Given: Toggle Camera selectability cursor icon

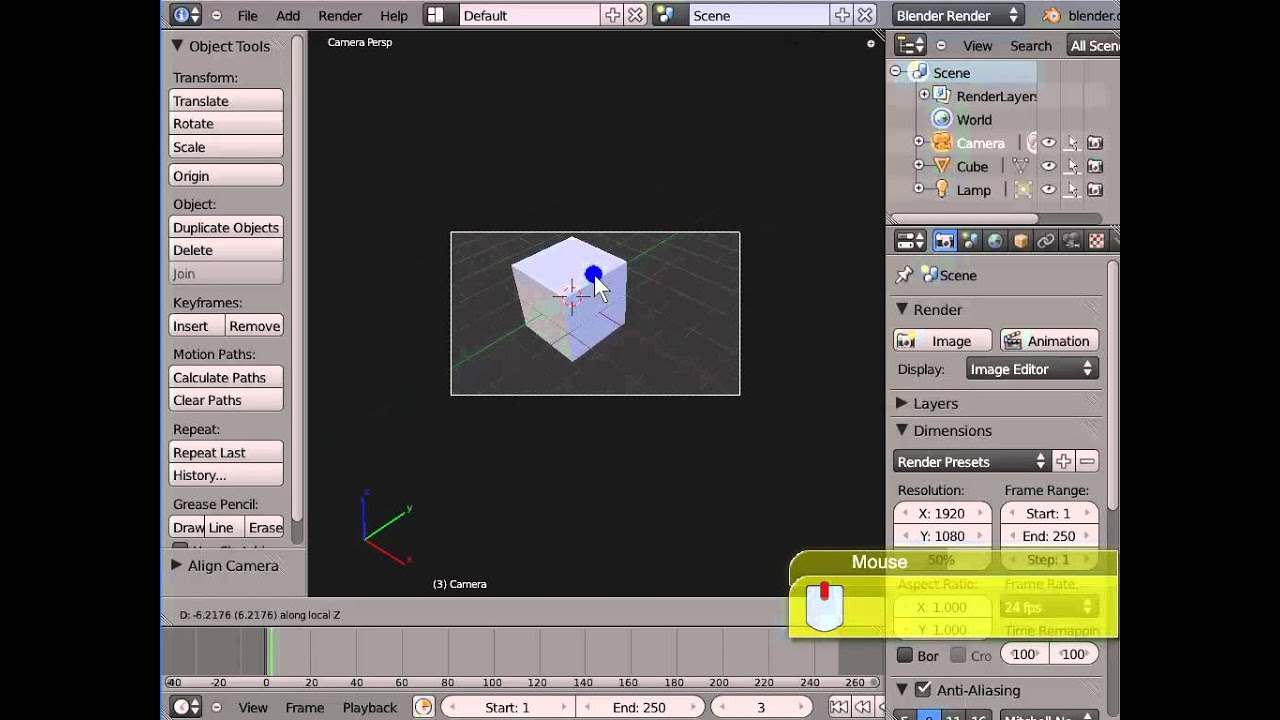Looking at the screenshot, I should pos(1072,143).
